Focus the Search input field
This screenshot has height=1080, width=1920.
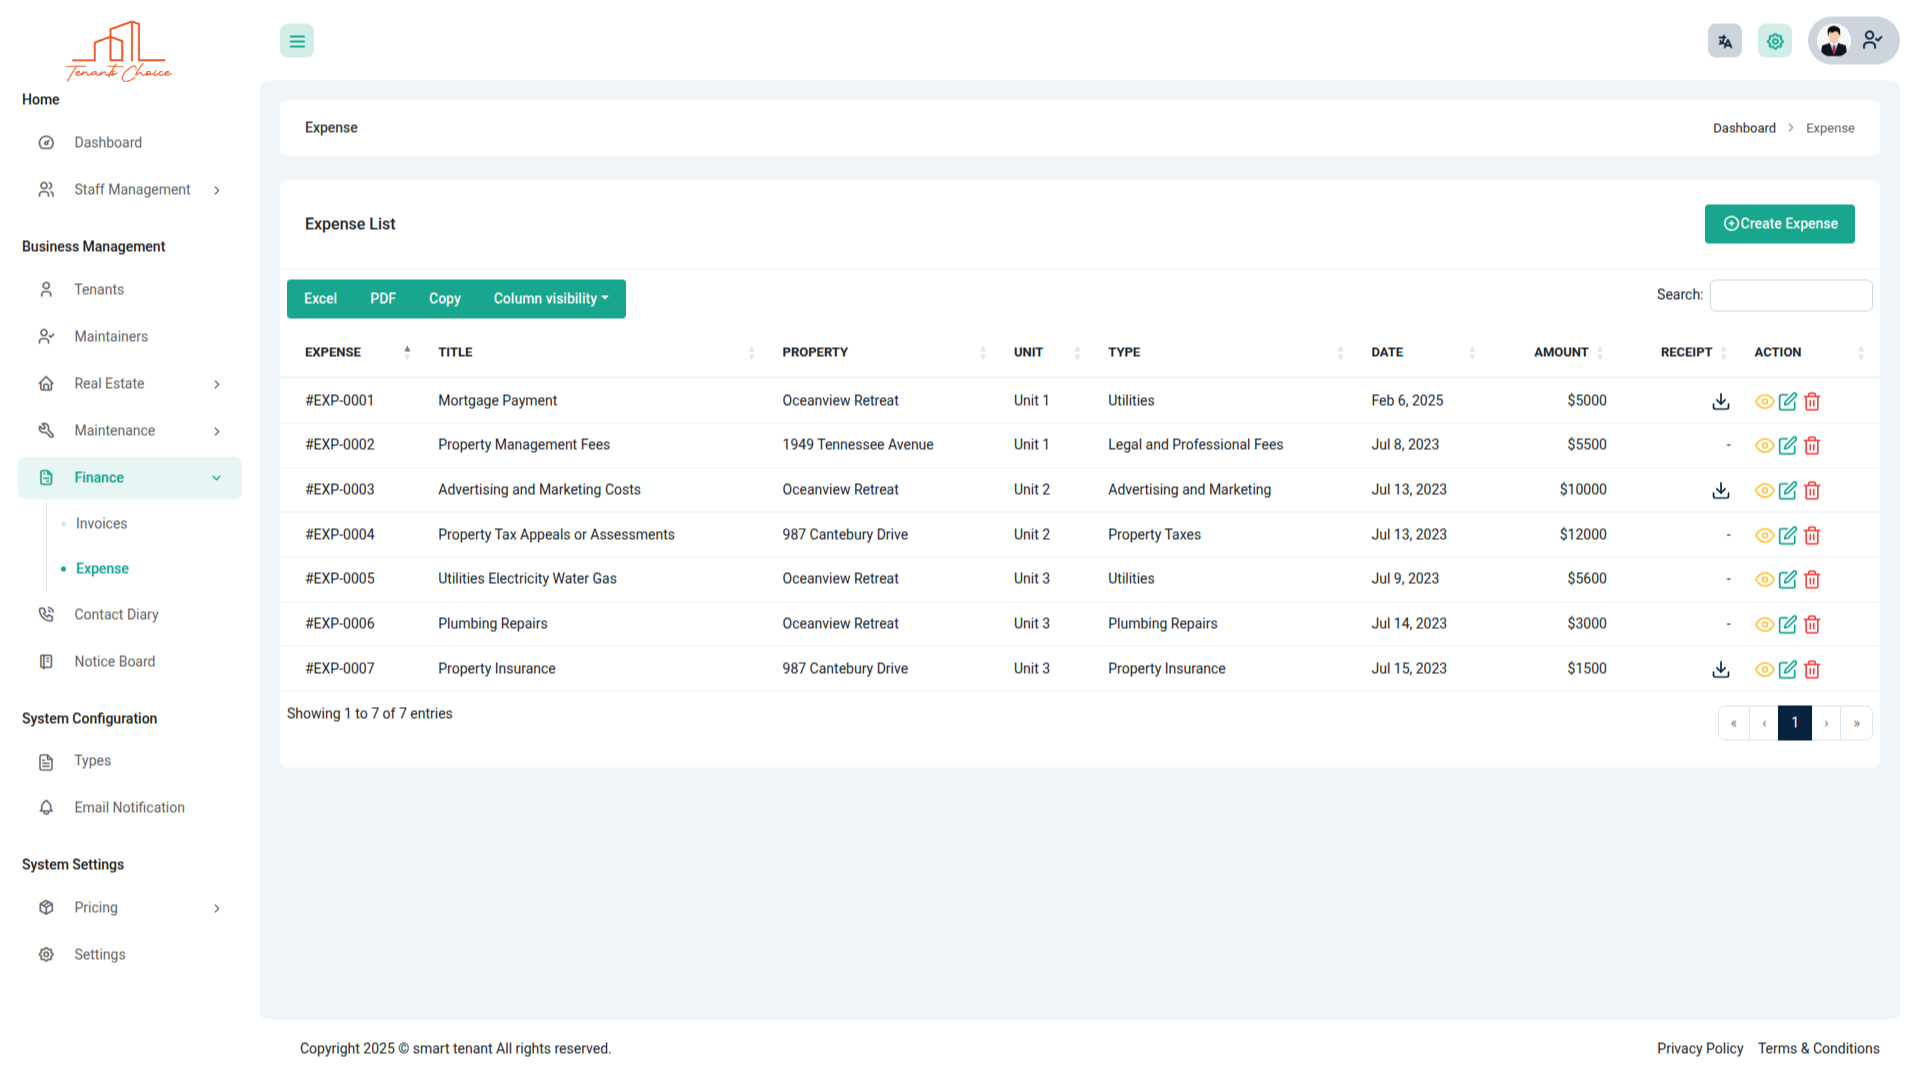1790,295
